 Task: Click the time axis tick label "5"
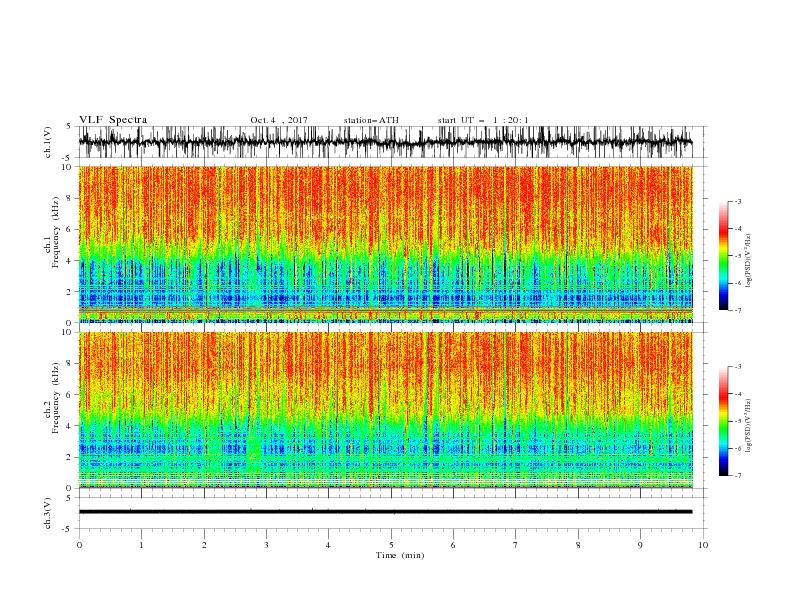[391, 545]
